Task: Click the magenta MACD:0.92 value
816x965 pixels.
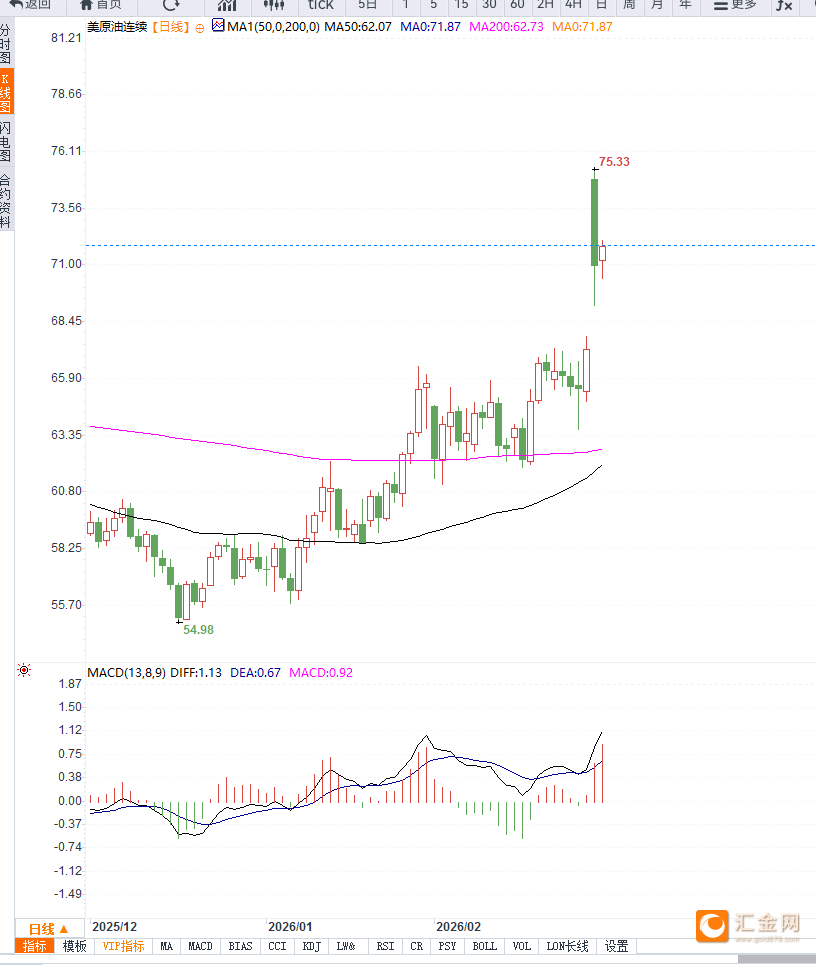Action: click(321, 673)
